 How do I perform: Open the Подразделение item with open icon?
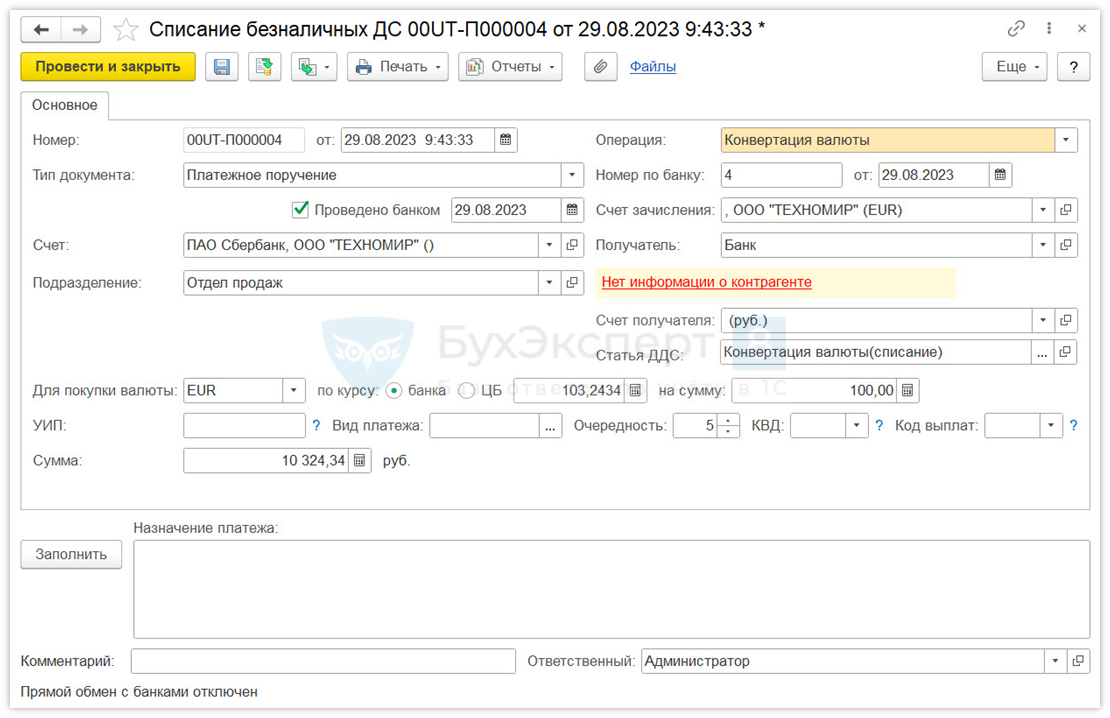(572, 283)
